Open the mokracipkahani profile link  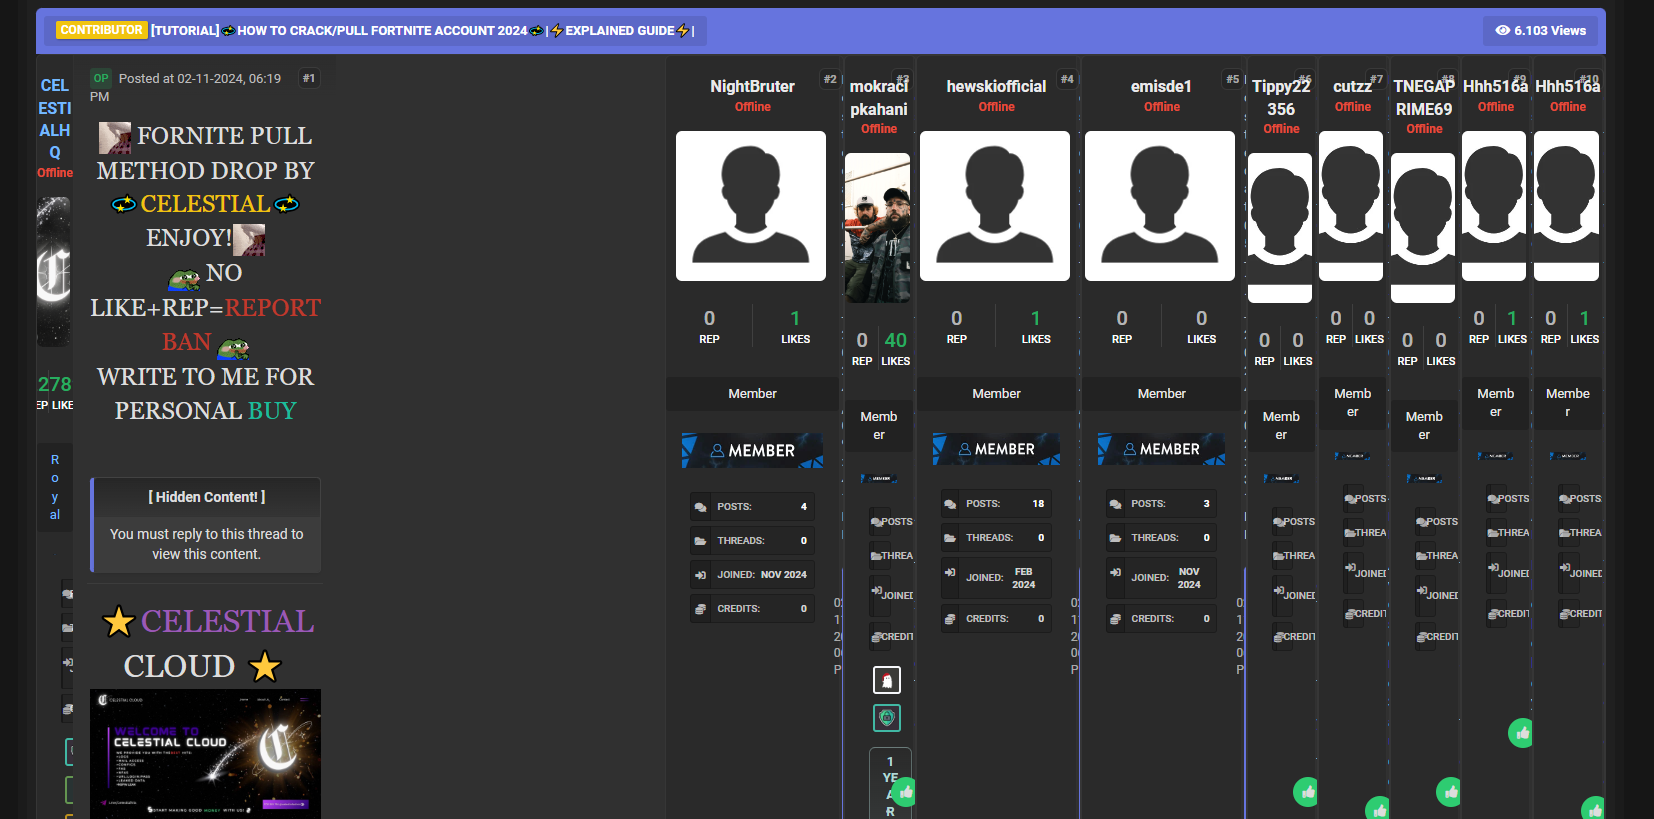[879, 98]
